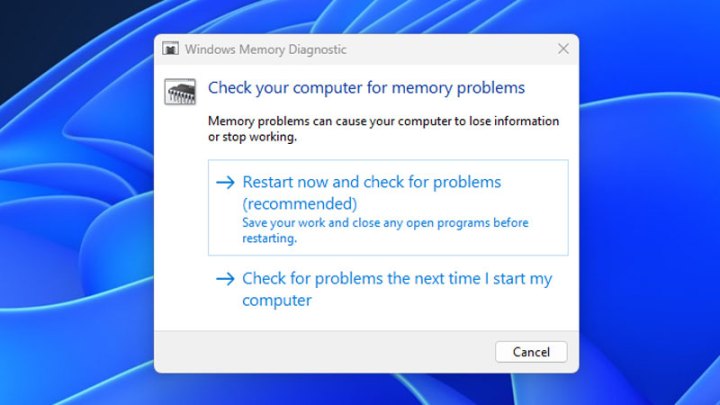Click the large memory chip icon beside heading
Screen dimensions: 720x405
tap(180, 91)
